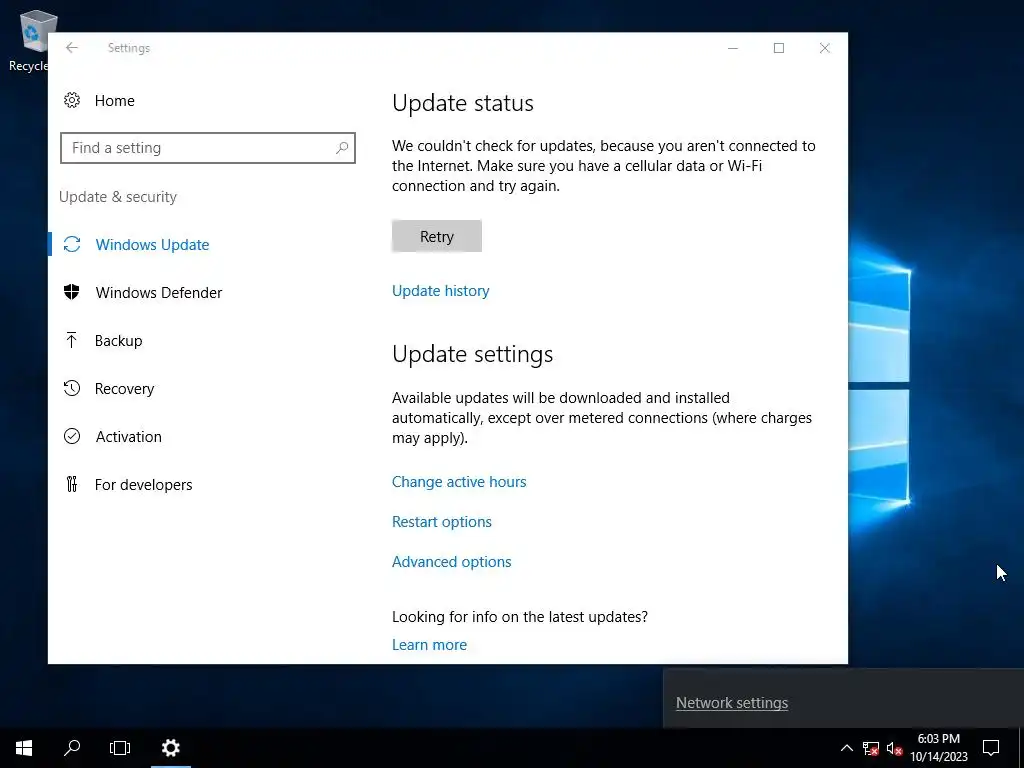Click the muted volume tray icon

point(894,748)
